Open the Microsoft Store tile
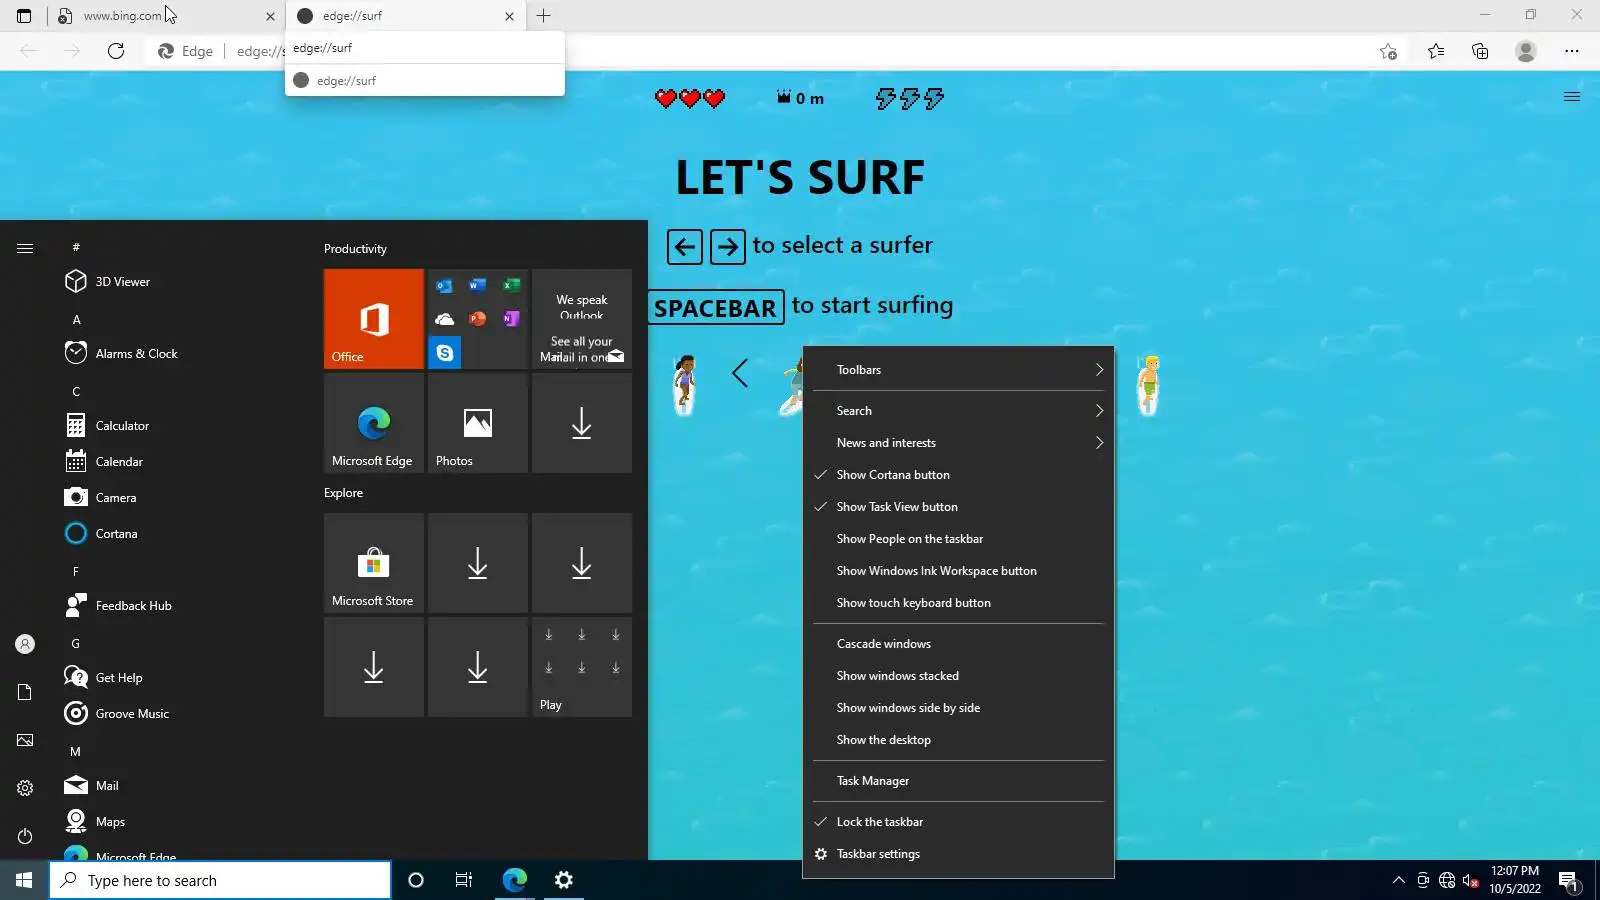Image resolution: width=1600 pixels, height=900 pixels. 374,563
